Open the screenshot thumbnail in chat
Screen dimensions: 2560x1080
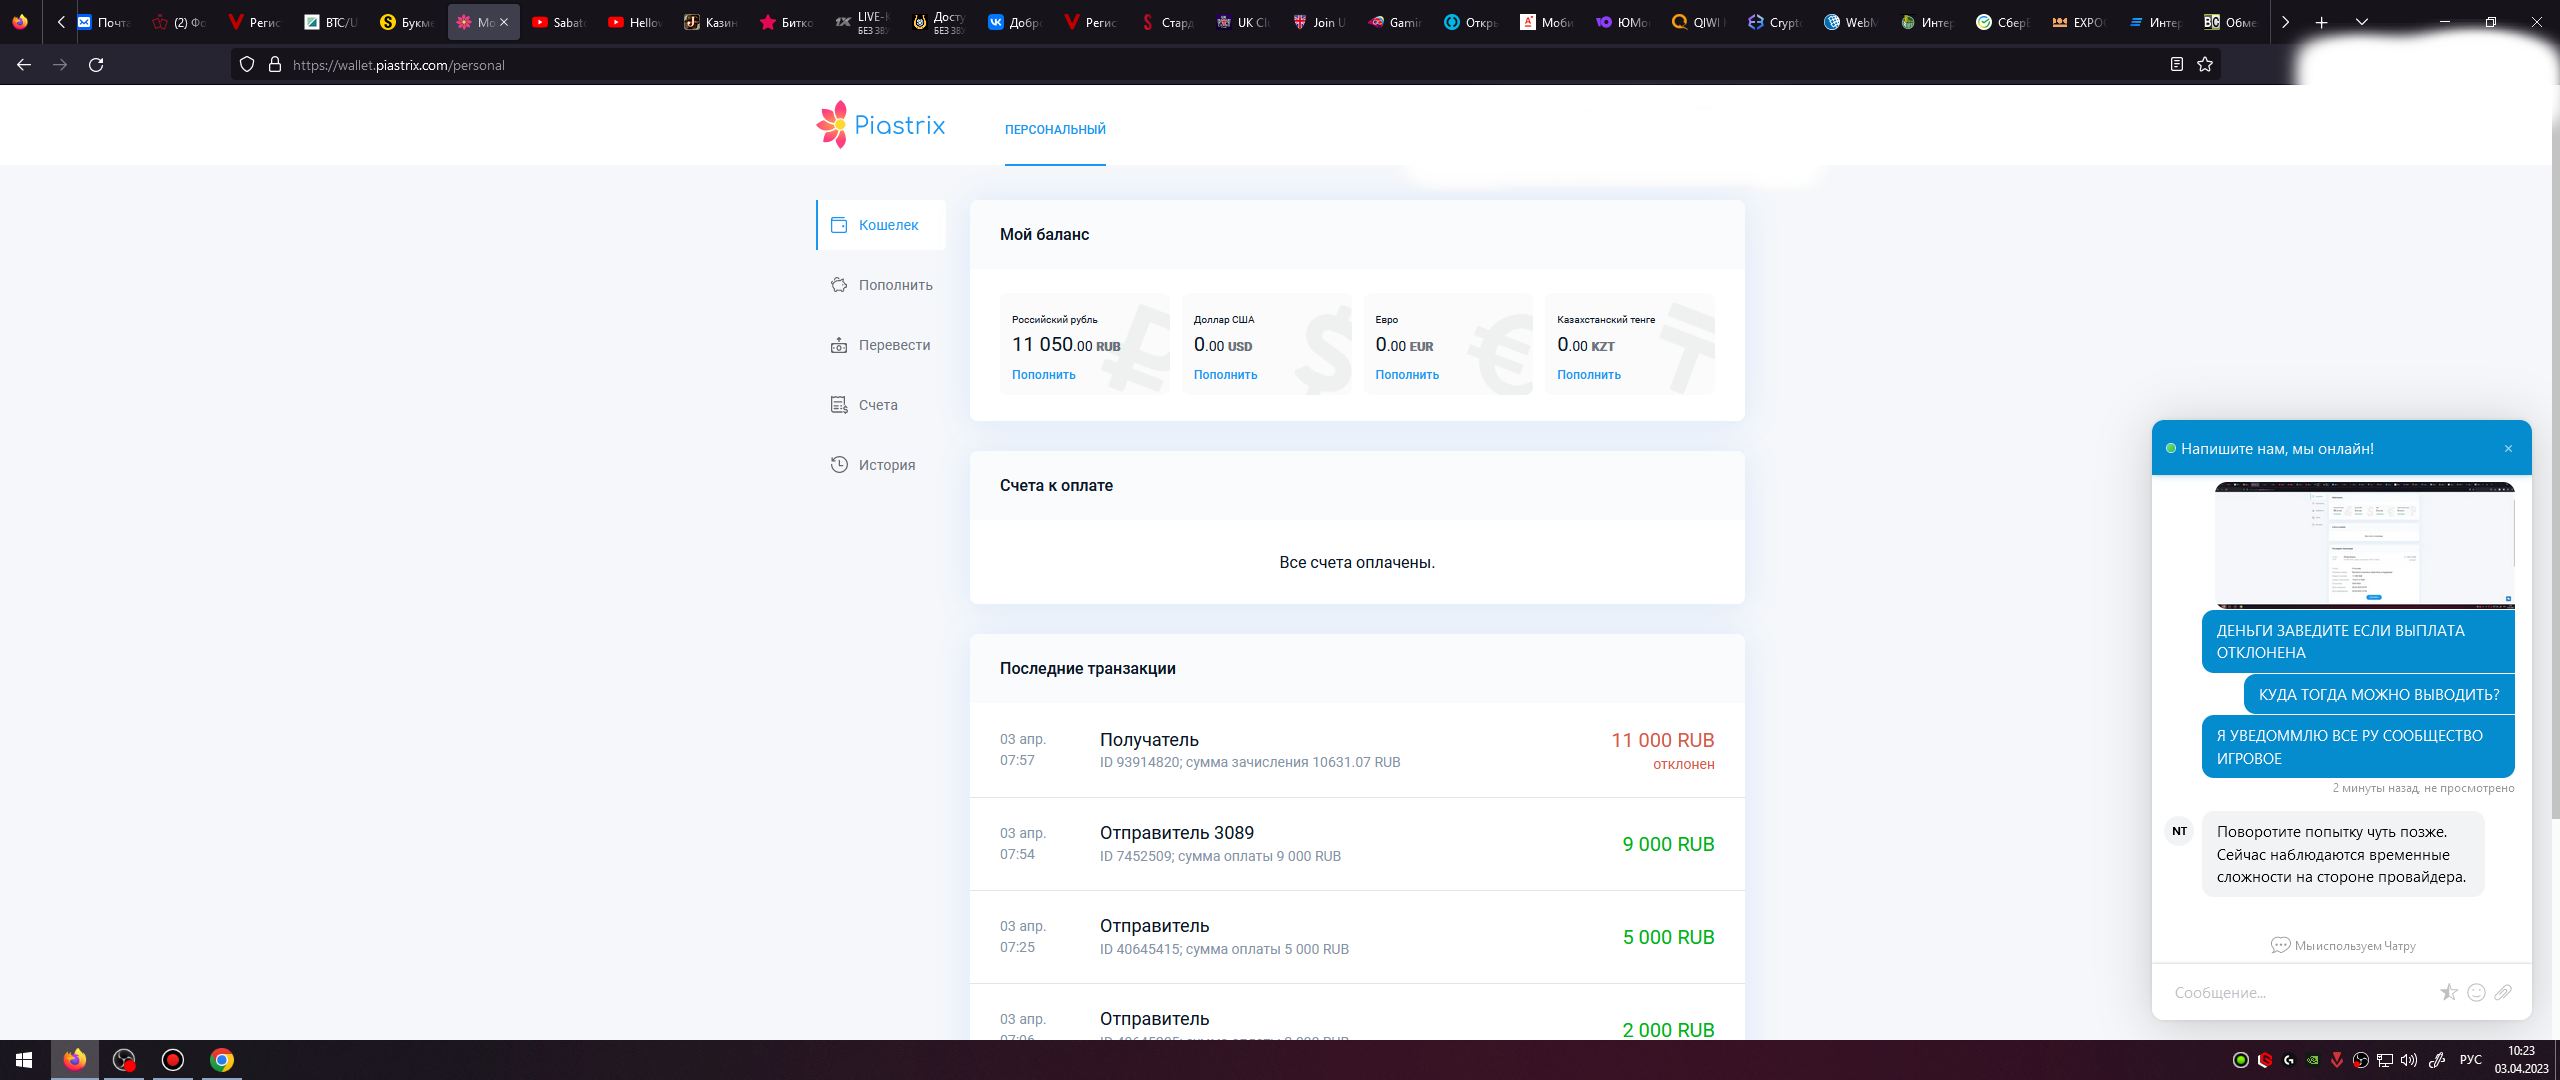(x=2364, y=545)
